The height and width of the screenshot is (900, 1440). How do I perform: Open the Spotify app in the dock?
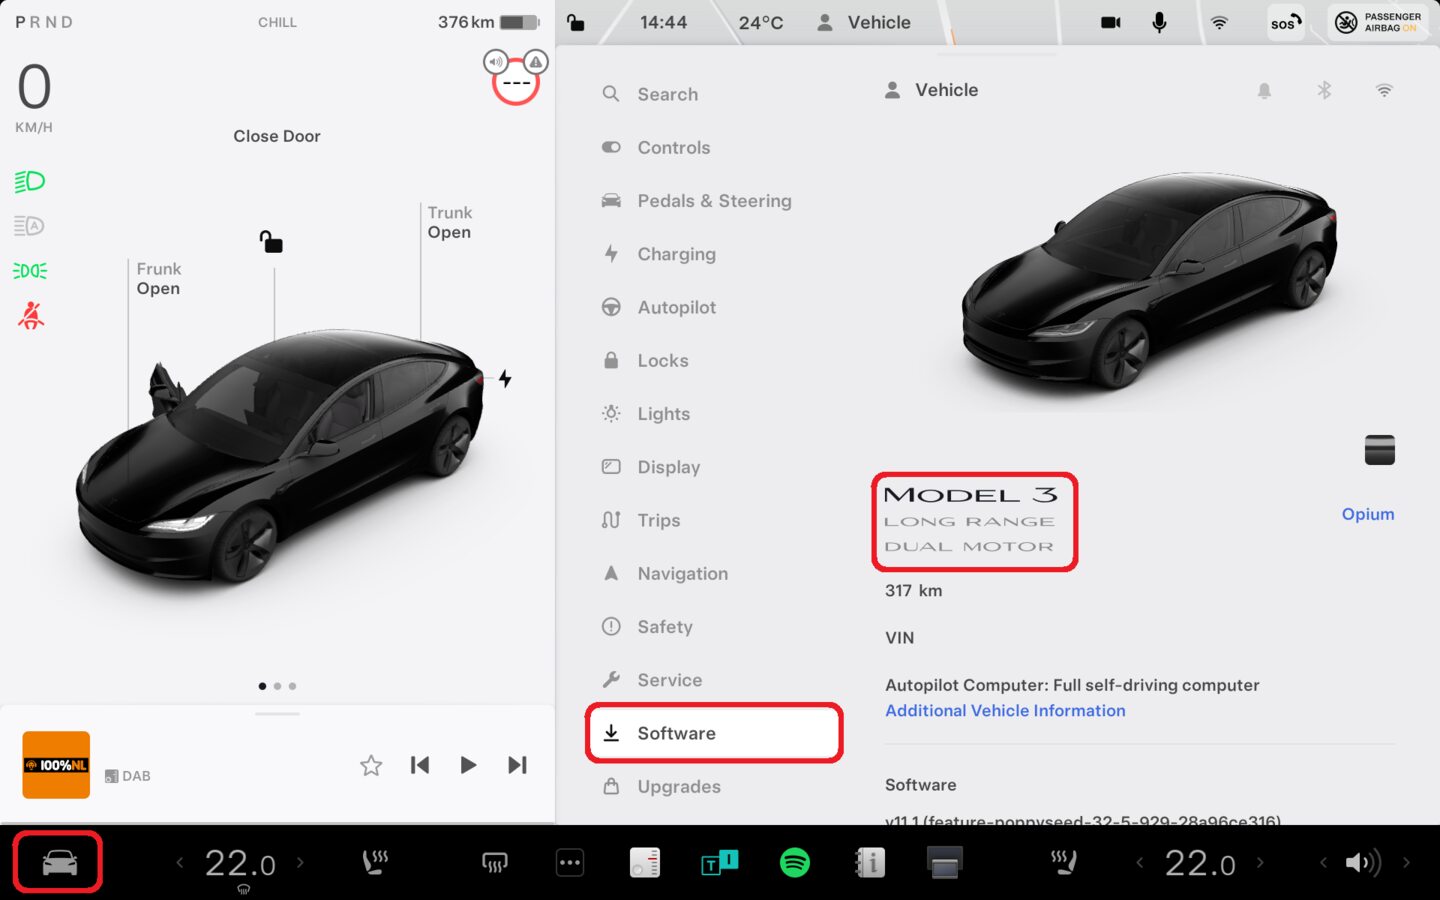coord(794,862)
